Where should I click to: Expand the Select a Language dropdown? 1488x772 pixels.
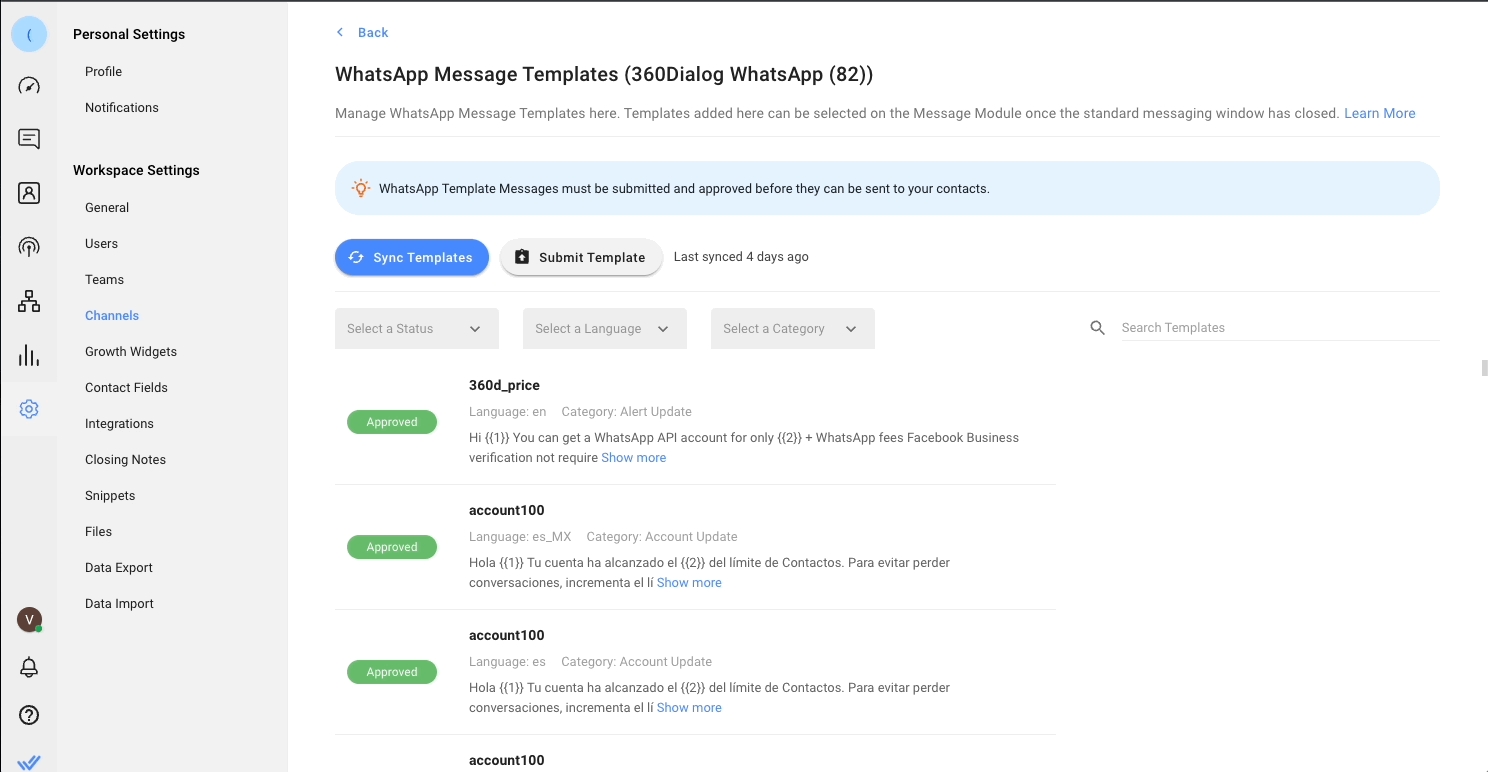[x=604, y=329]
